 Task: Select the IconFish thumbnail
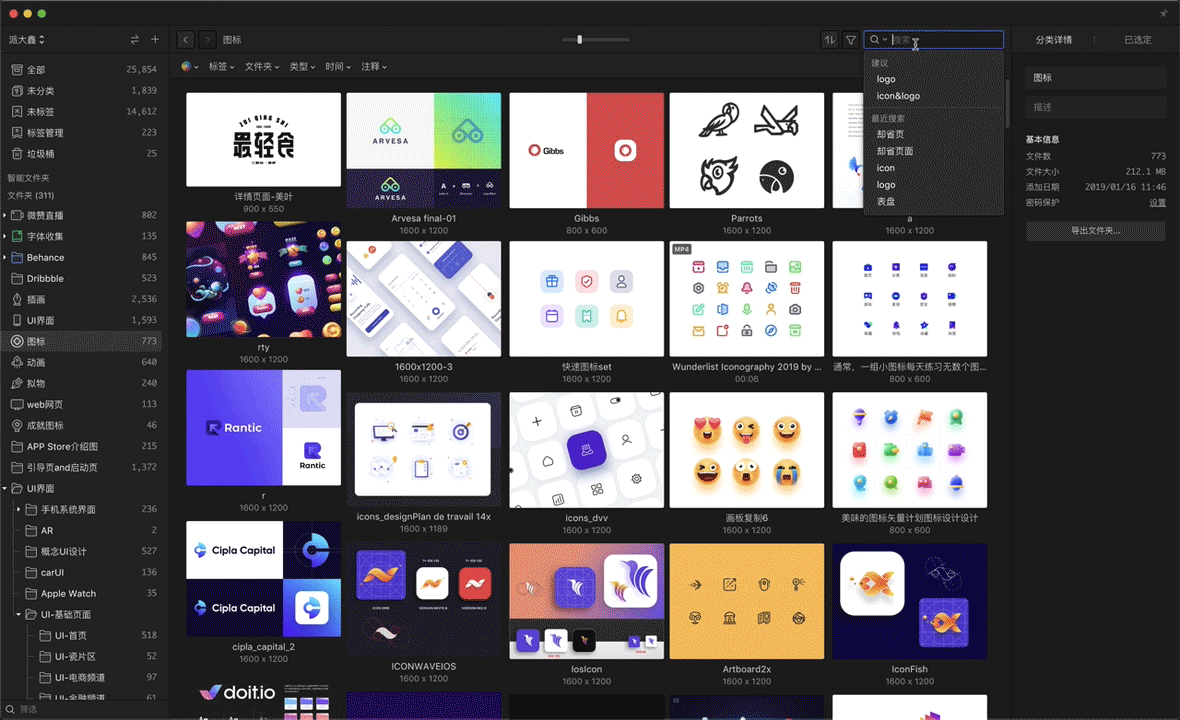click(909, 601)
